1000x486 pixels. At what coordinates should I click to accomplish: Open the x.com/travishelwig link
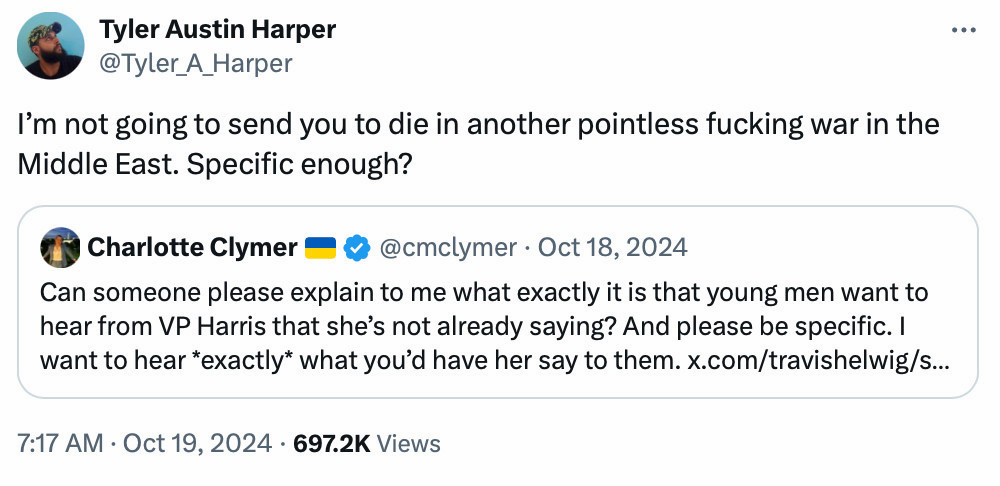pyautogui.click(x=819, y=360)
